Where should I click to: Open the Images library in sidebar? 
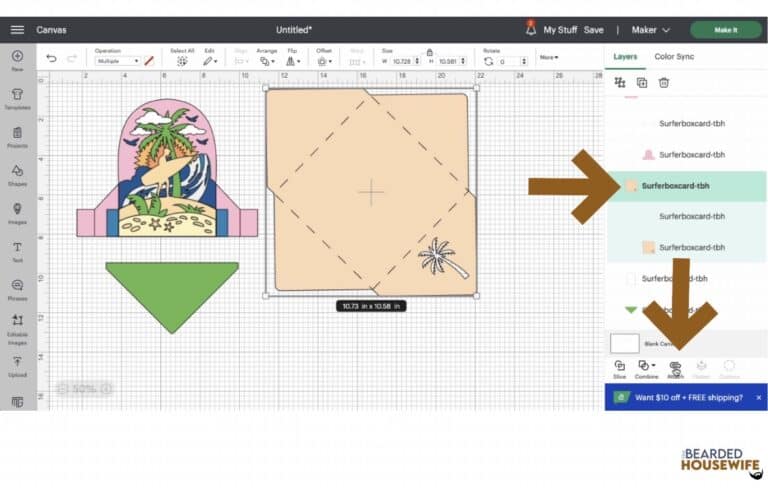pyautogui.click(x=17, y=211)
